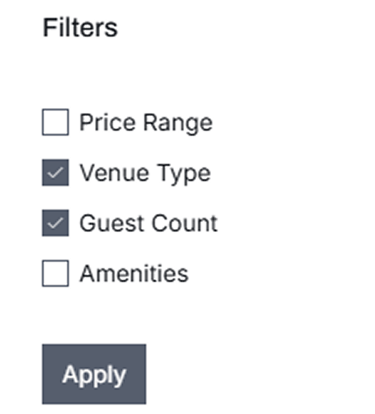375x414 pixels.
Task: Uncheck the Venue Type checkbox
Action: [x=55, y=172]
